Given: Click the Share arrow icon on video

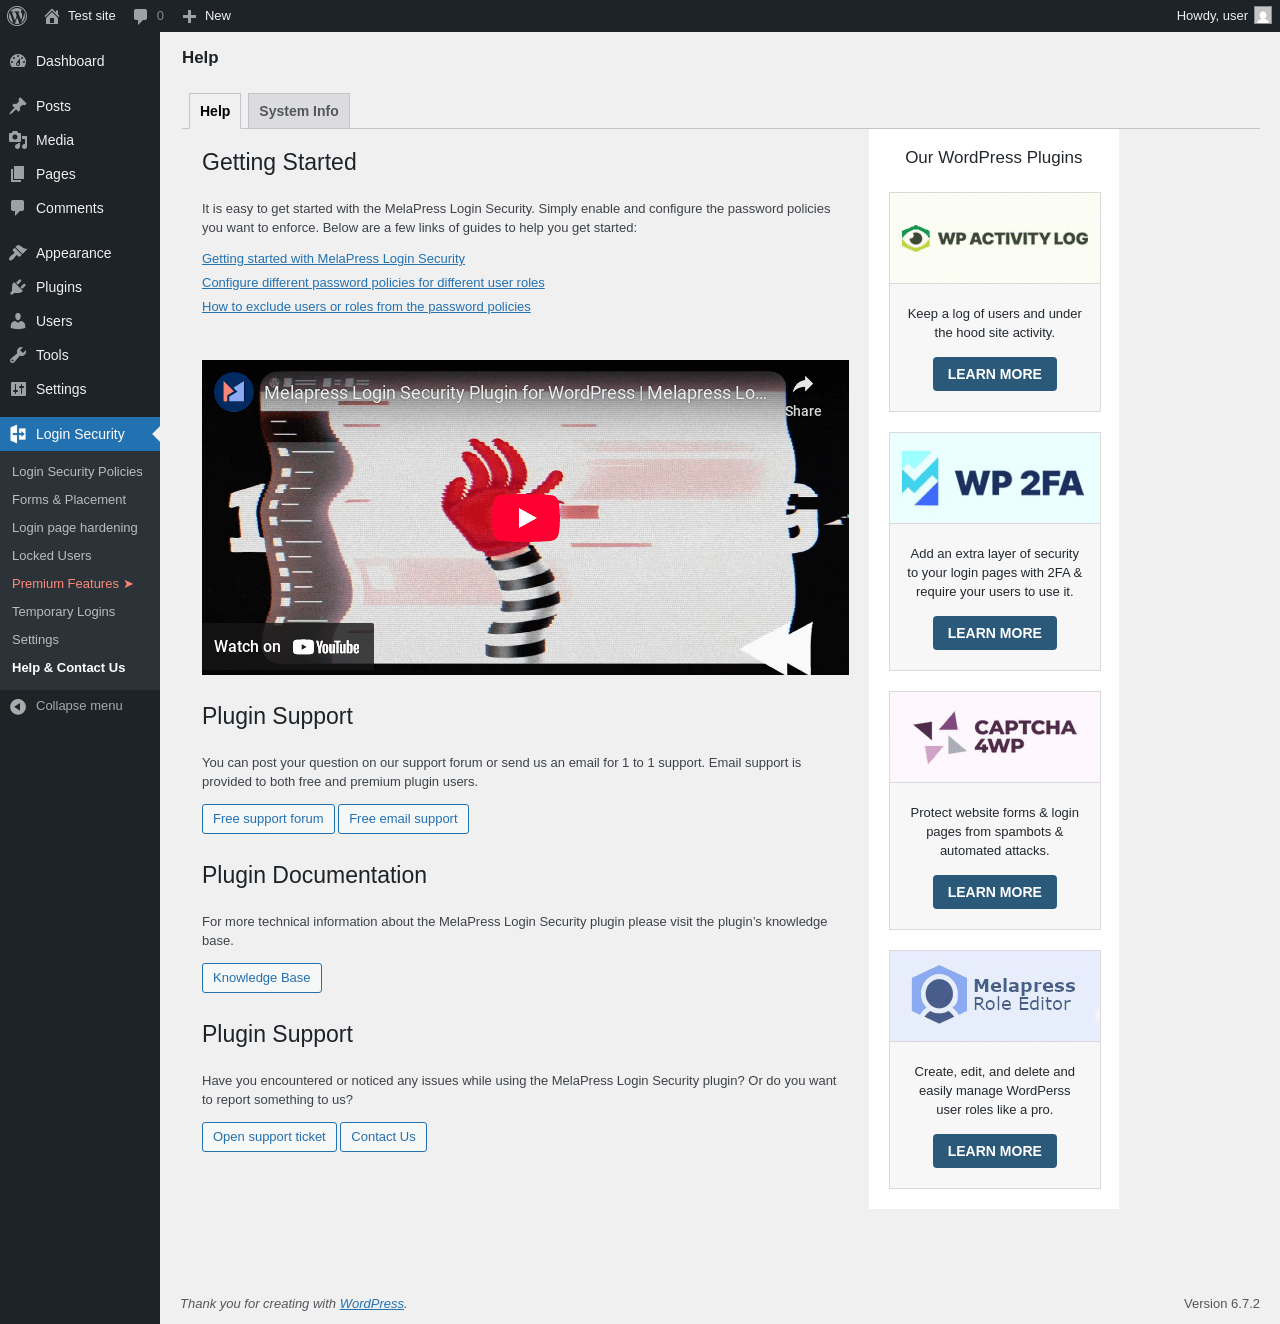Looking at the screenshot, I should click(803, 384).
